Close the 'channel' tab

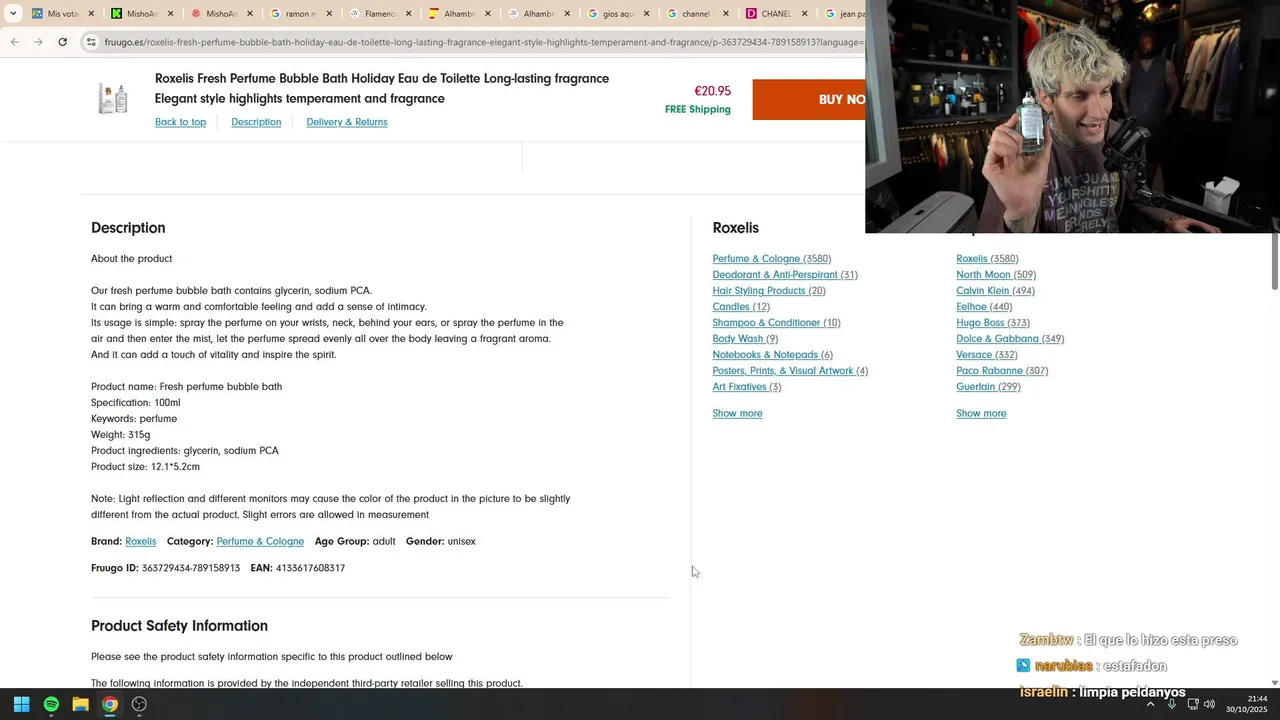725,14
